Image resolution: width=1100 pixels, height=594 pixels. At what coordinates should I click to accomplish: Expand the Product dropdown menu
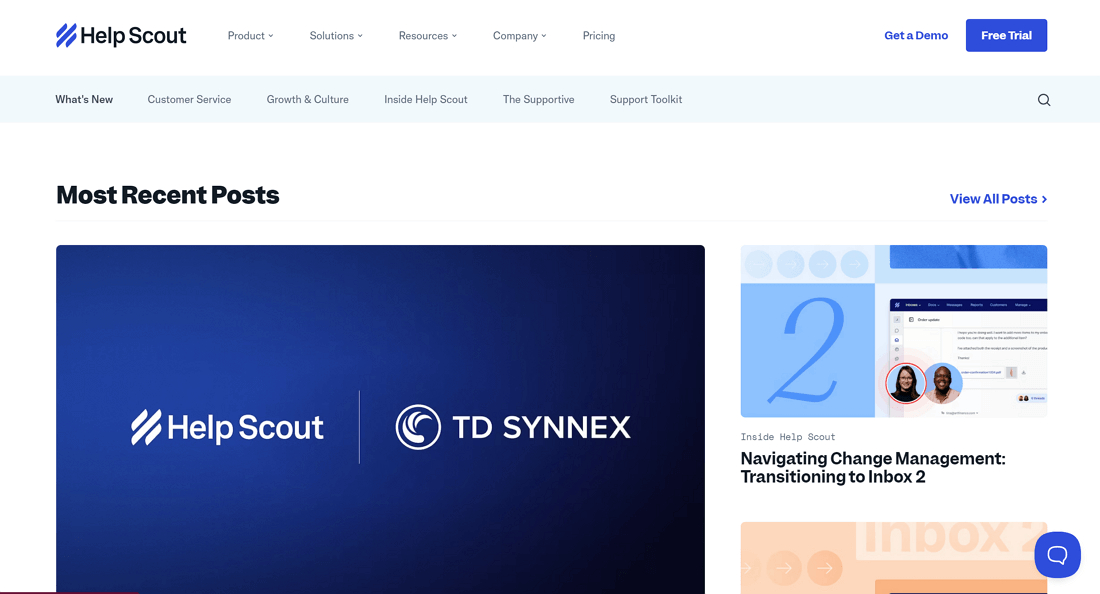coord(250,36)
